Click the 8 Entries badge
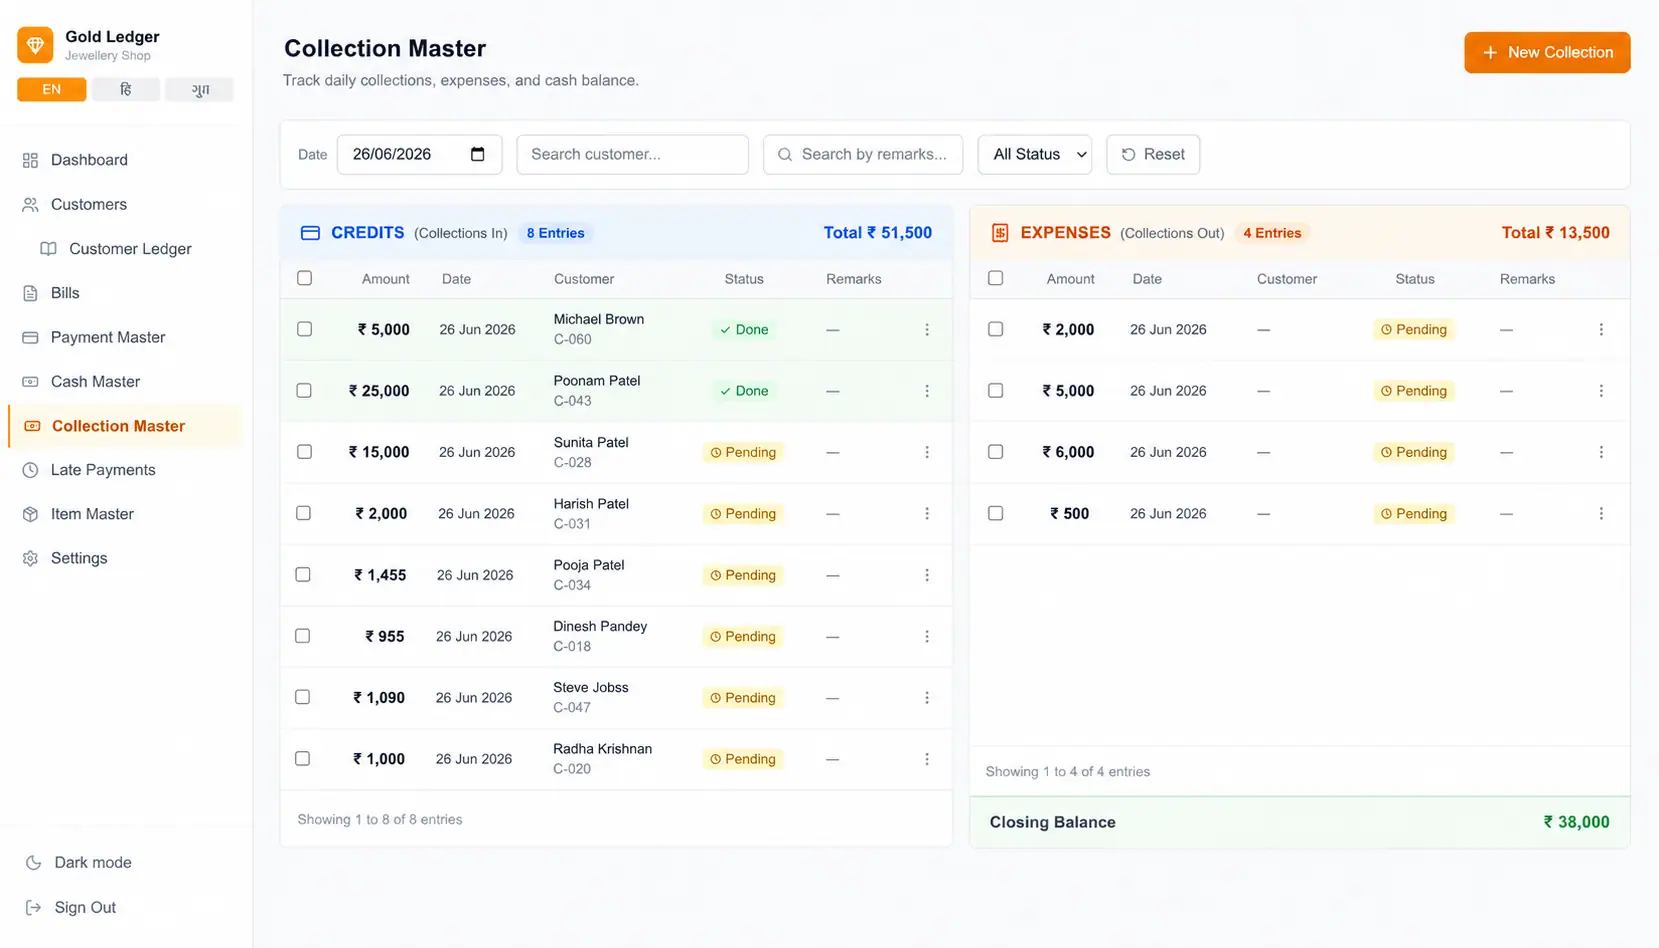Viewport: 1659px width, 948px height. [555, 233]
